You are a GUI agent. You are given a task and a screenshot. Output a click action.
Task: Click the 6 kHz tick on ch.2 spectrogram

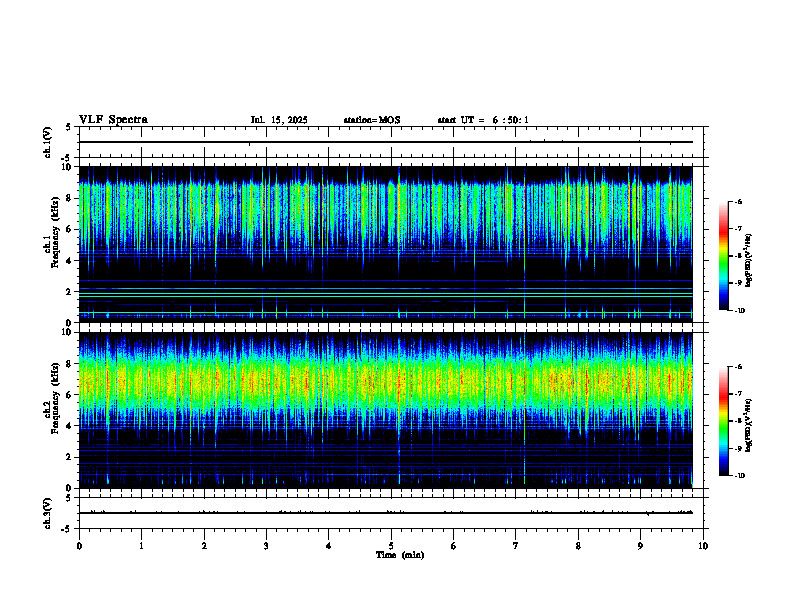pyautogui.click(x=69, y=395)
